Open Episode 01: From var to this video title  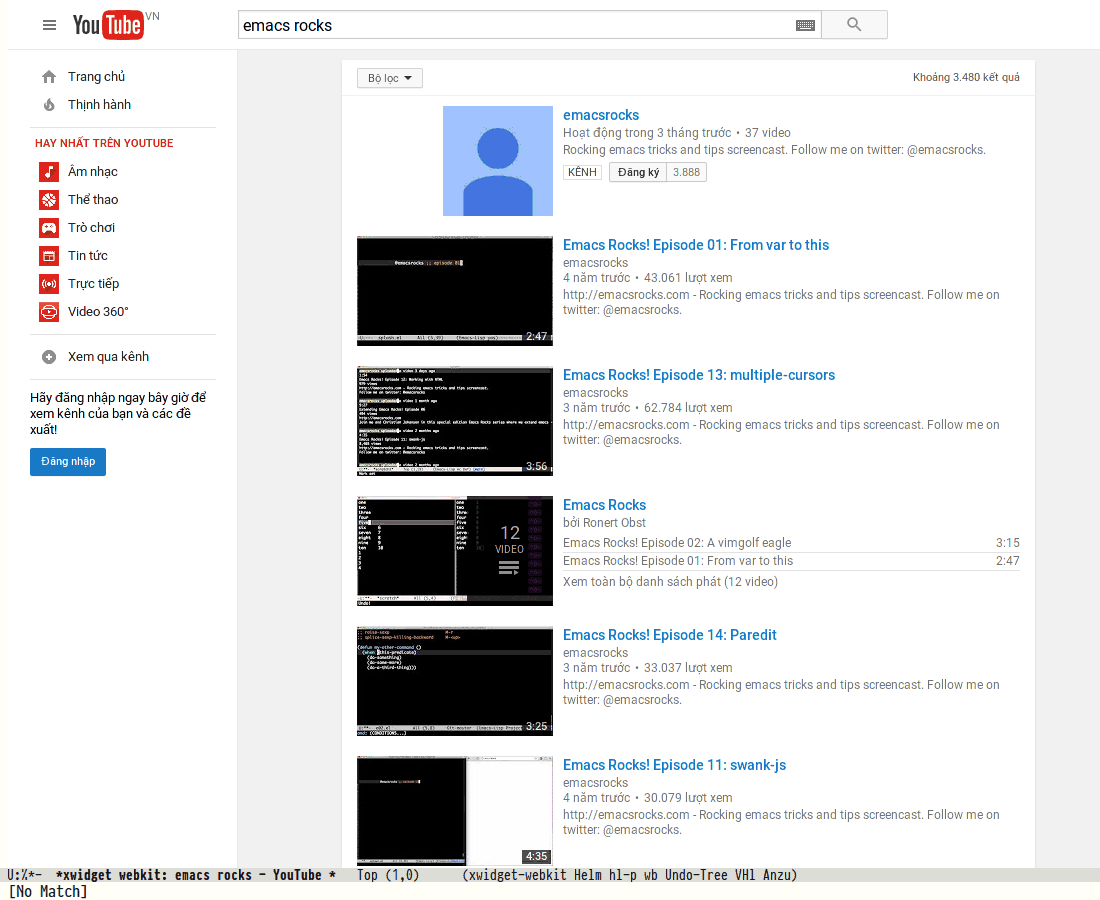pyautogui.click(x=696, y=245)
